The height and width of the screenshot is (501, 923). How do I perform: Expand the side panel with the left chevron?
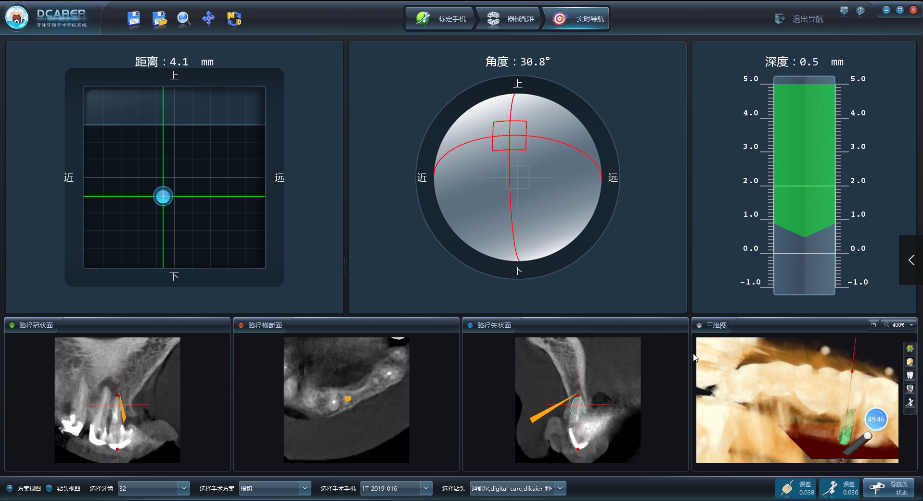911,260
